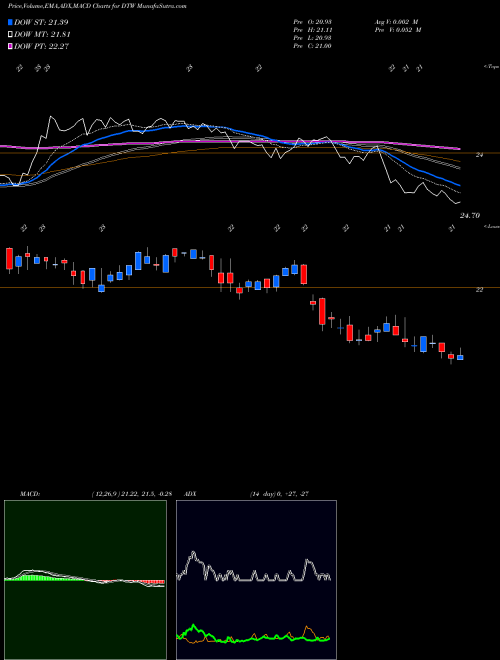
Task: Click the first red candlestick on the left
Action: tap(9, 258)
